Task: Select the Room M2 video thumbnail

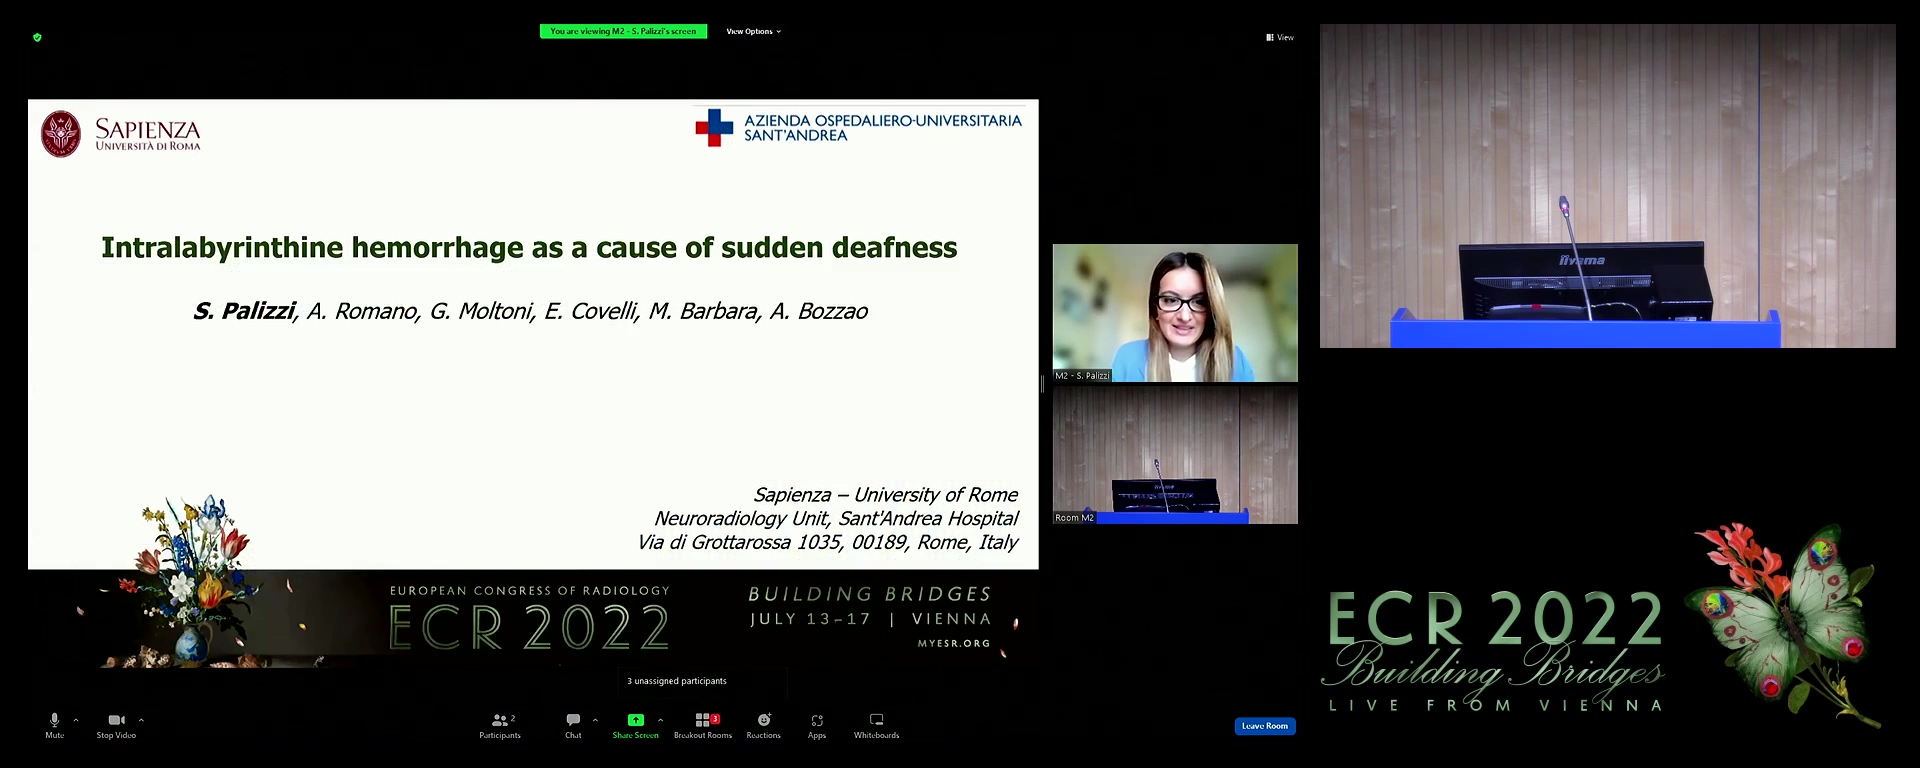Action: click(x=1175, y=455)
